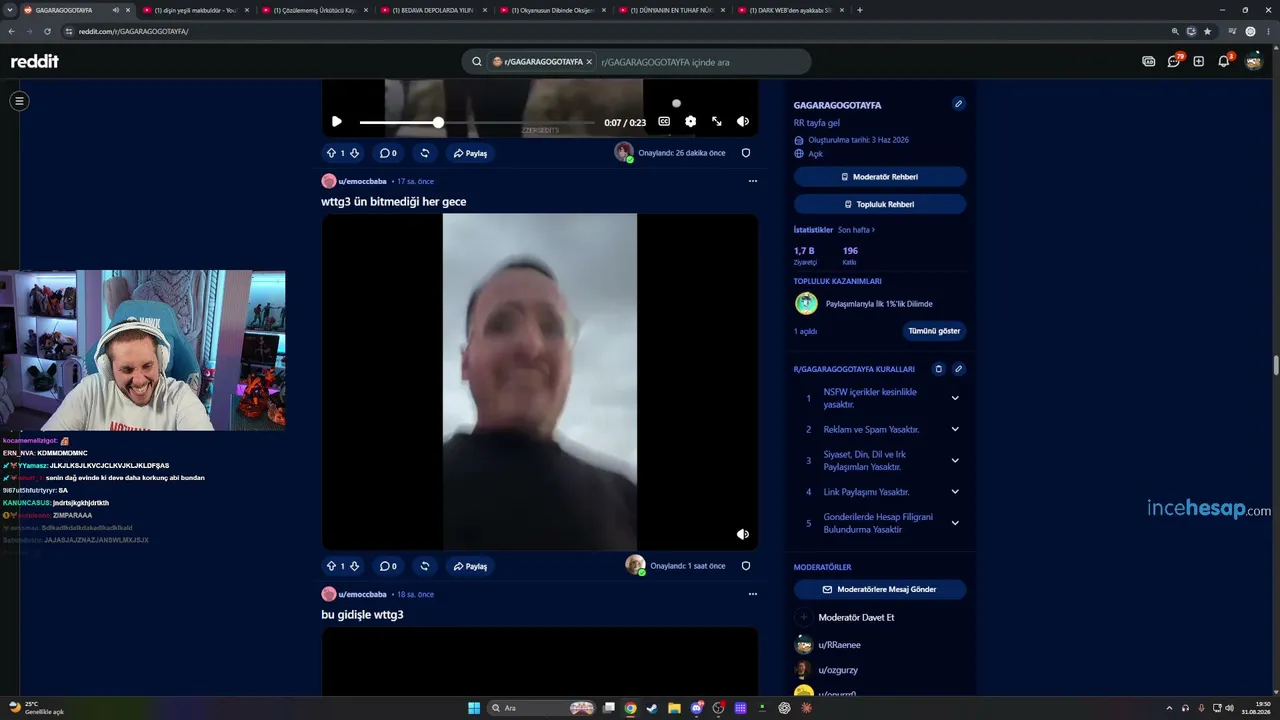Open a new browser tab

[860, 10]
